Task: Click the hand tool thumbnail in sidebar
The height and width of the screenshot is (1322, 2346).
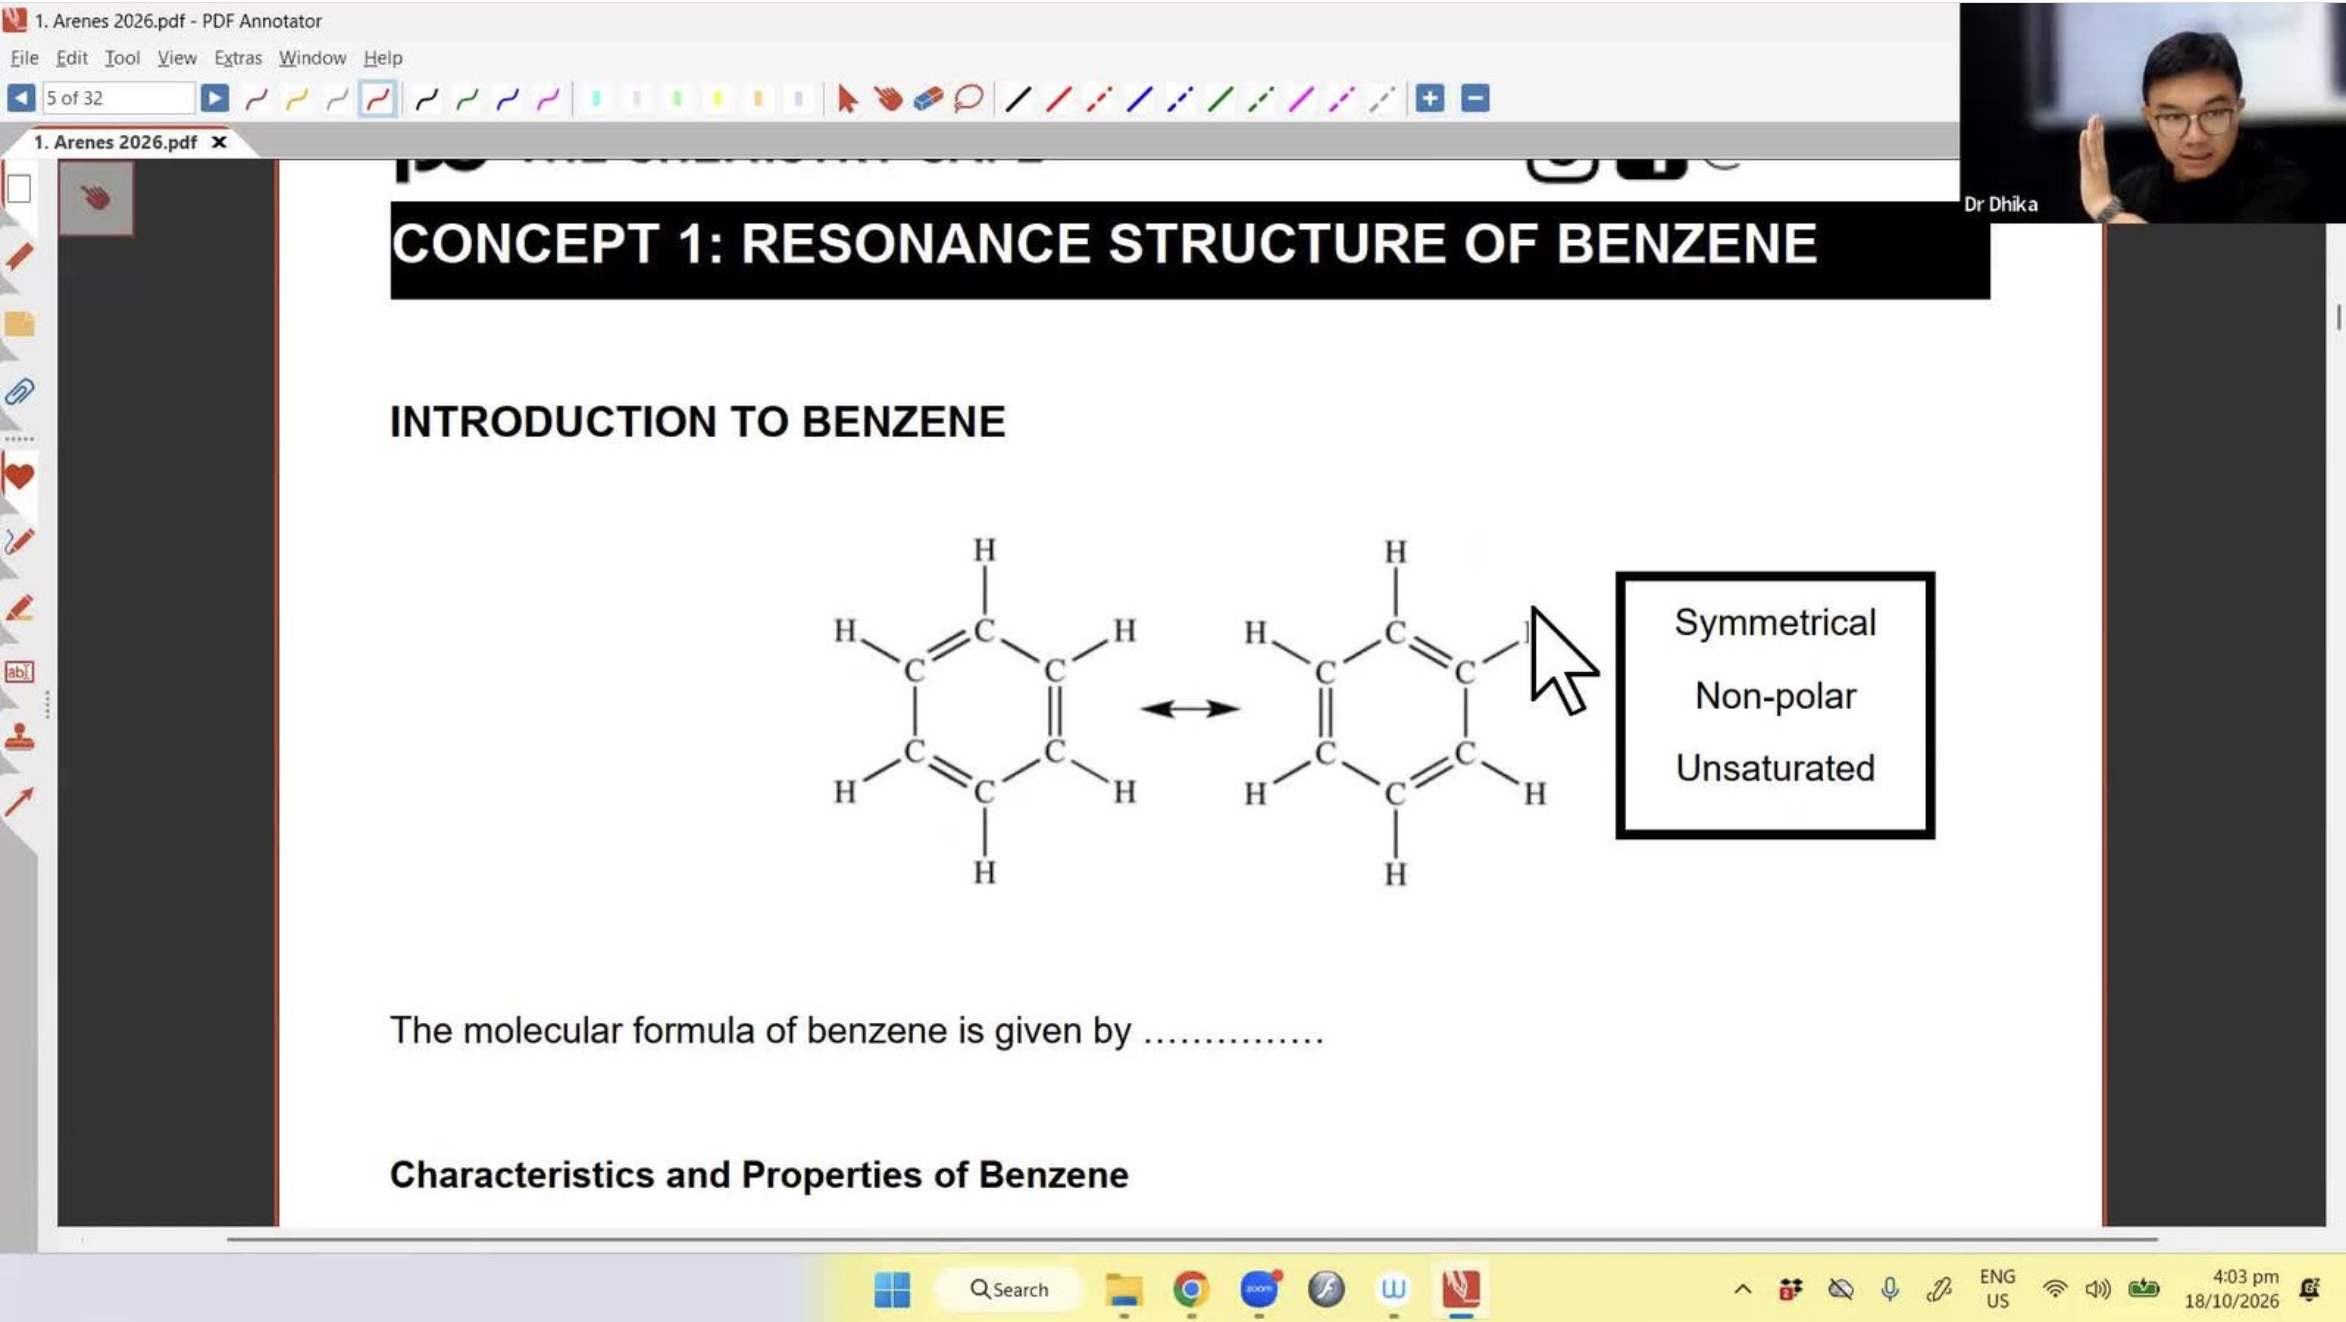Action: pyautogui.click(x=96, y=198)
